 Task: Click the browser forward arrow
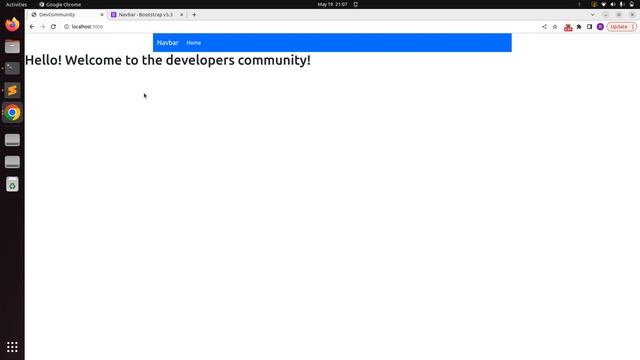tap(42, 27)
